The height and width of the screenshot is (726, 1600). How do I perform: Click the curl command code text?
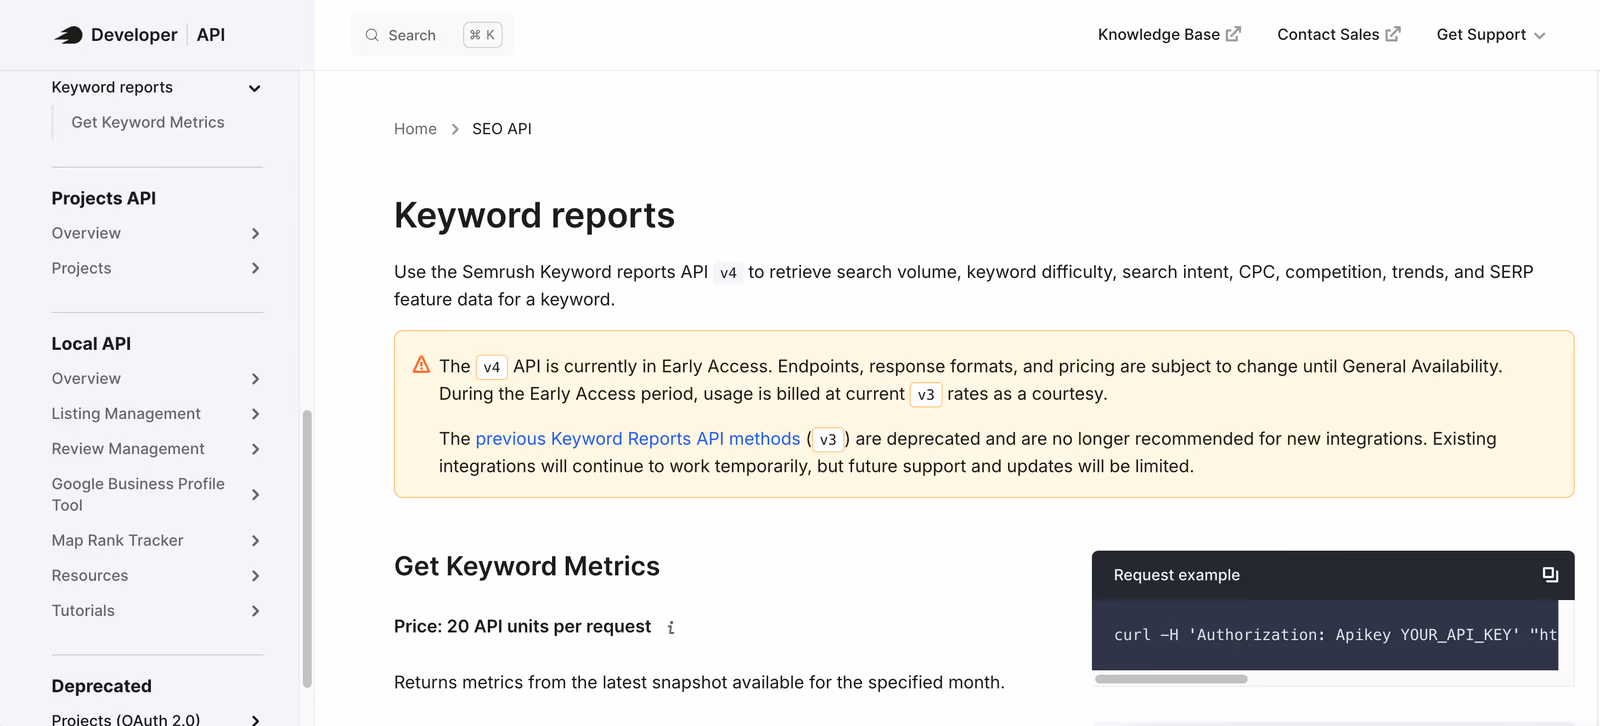click(1335, 635)
